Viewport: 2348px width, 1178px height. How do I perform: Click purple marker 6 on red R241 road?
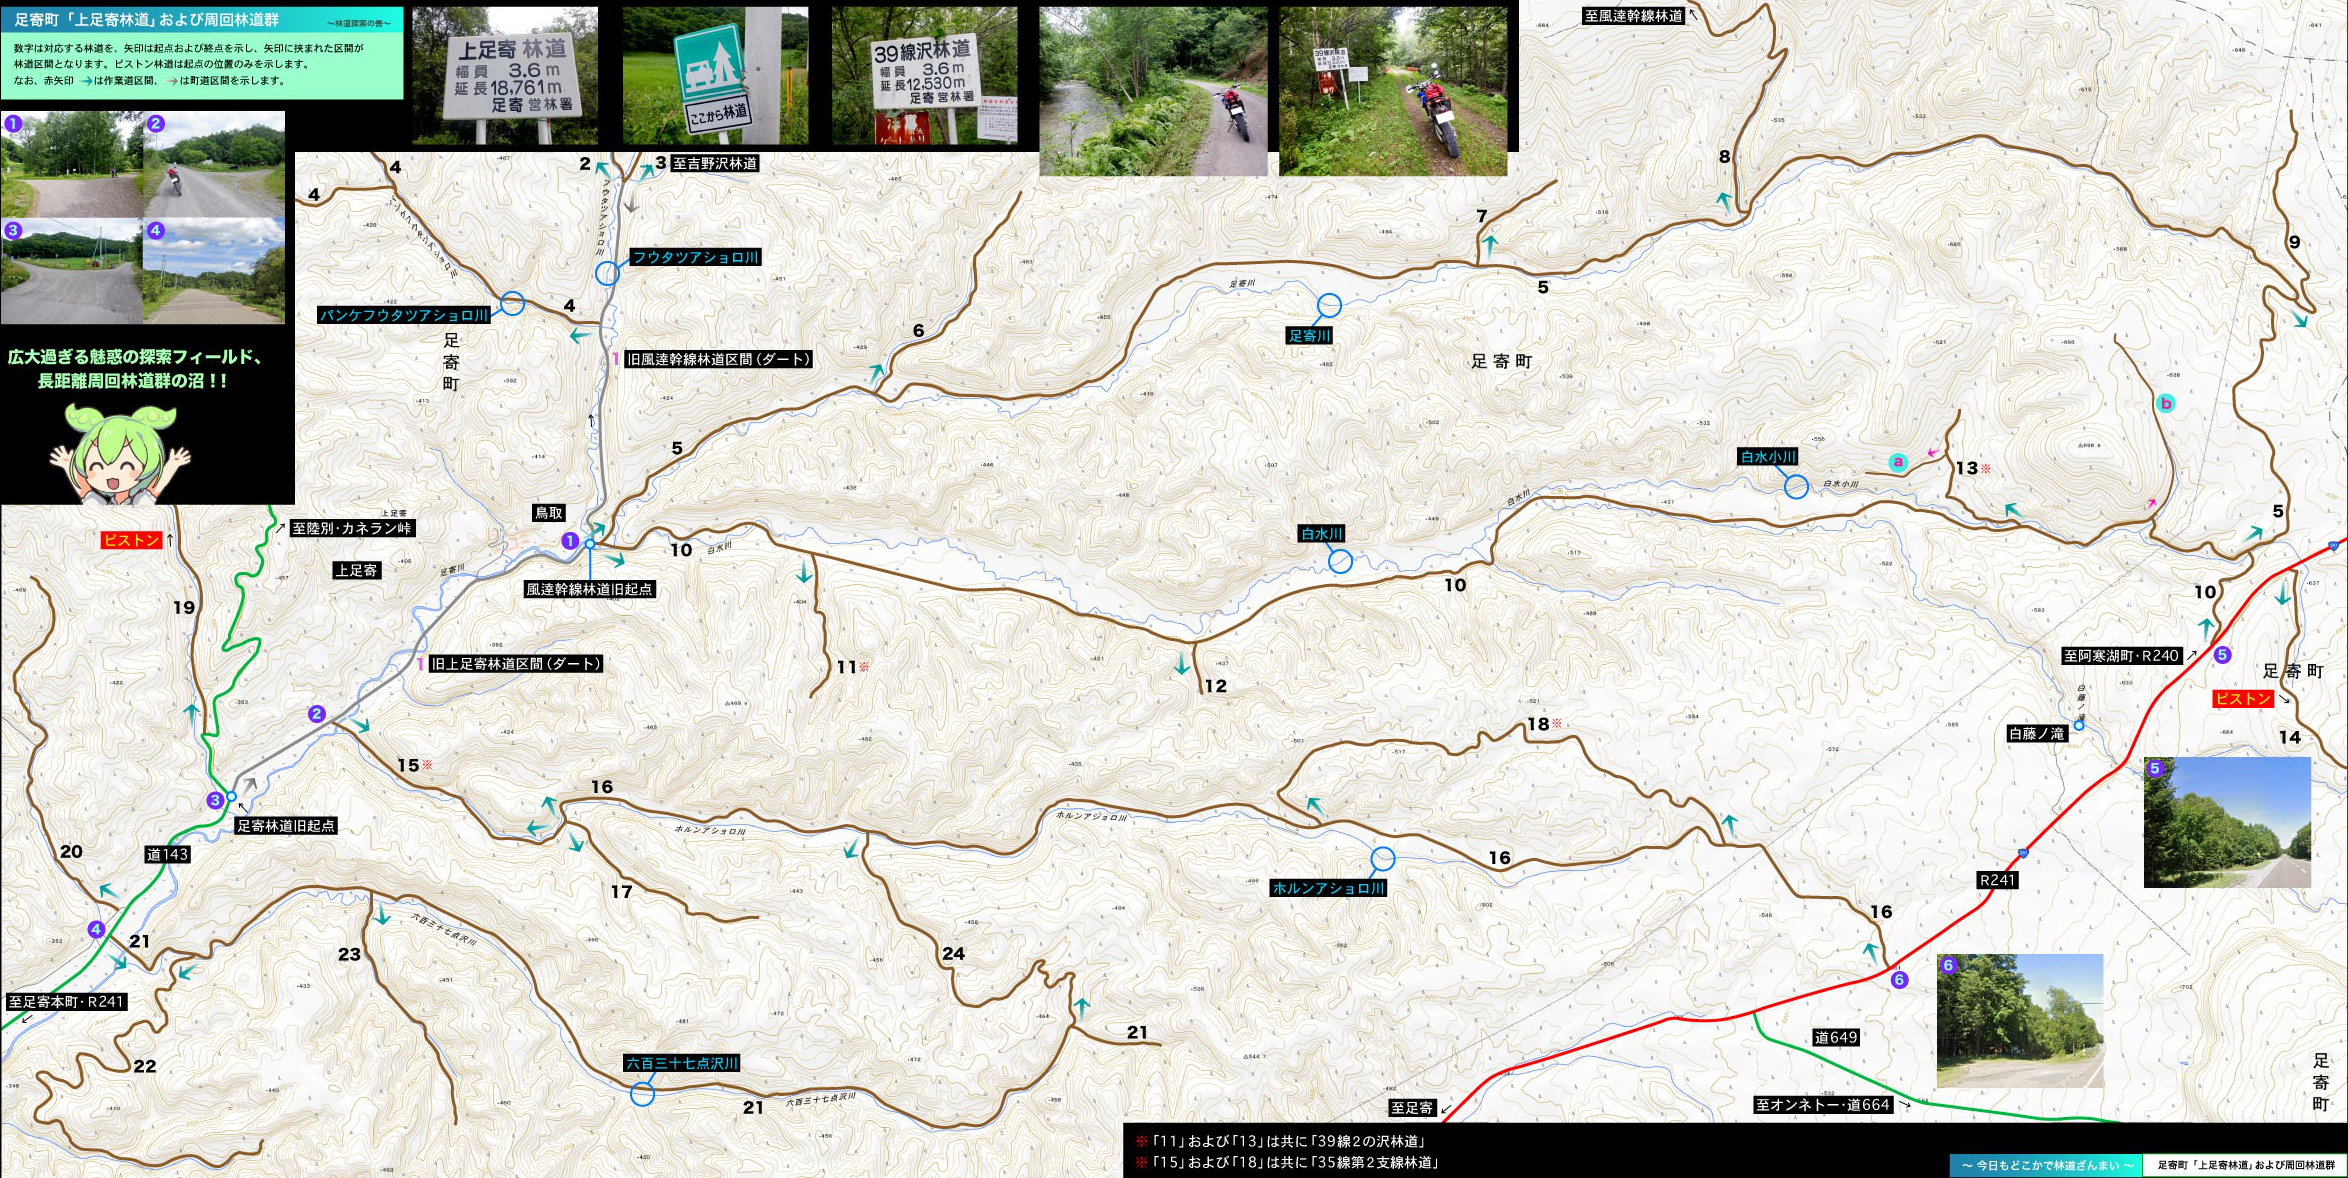click(1899, 980)
